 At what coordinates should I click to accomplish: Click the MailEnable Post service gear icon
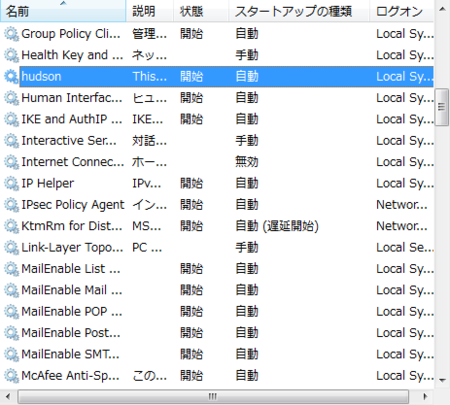pyautogui.click(x=11, y=333)
